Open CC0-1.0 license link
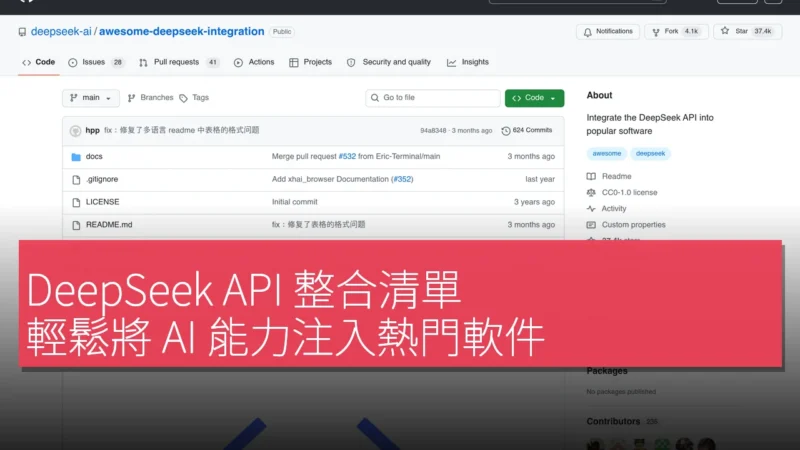 click(630, 193)
